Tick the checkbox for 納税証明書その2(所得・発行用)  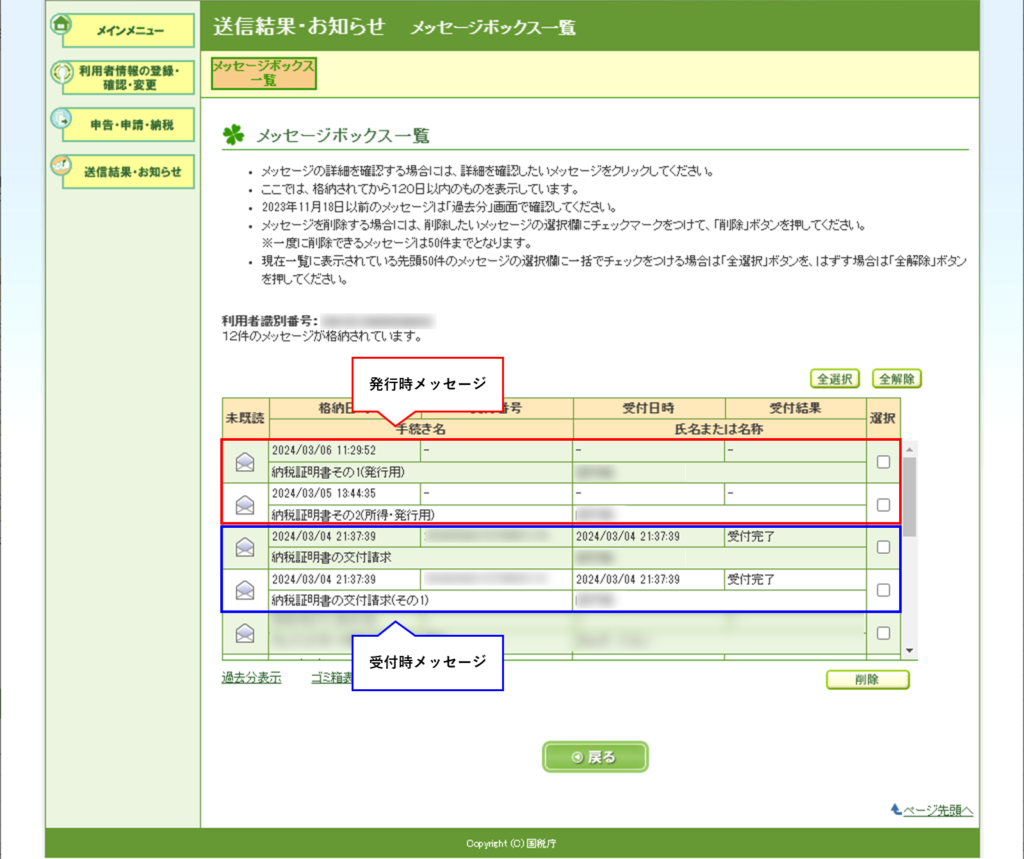coord(882,505)
